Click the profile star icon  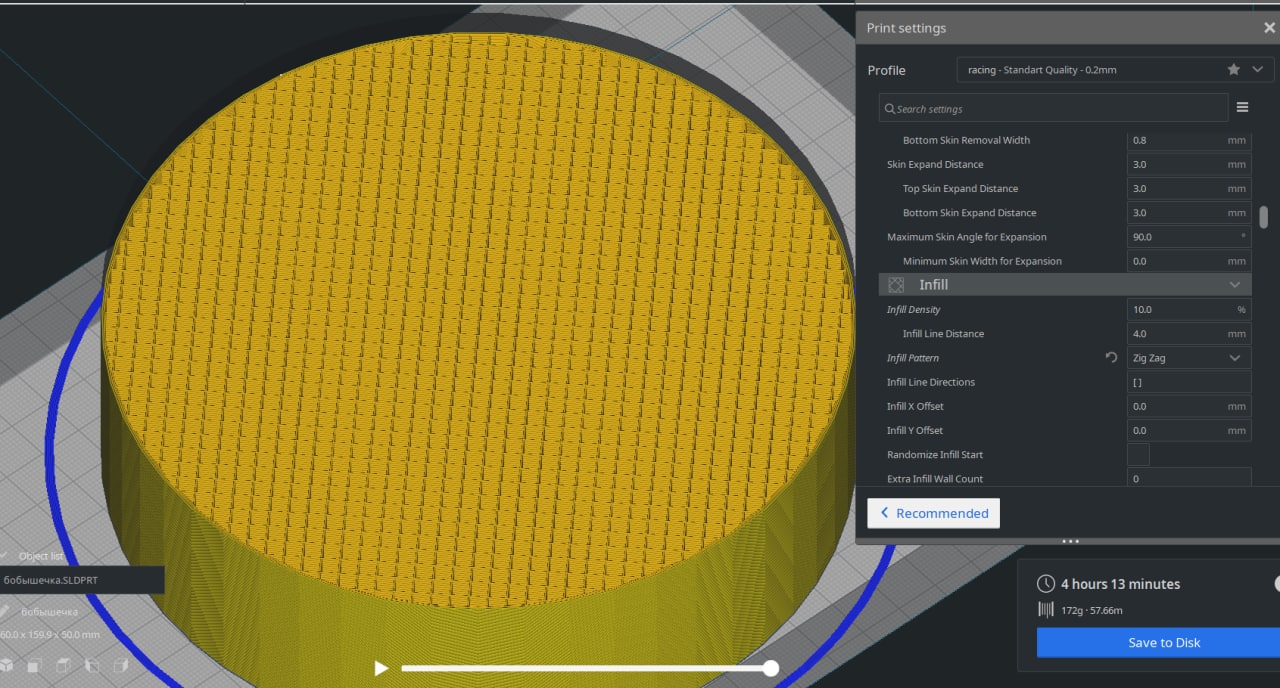pyautogui.click(x=1234, y=69)
